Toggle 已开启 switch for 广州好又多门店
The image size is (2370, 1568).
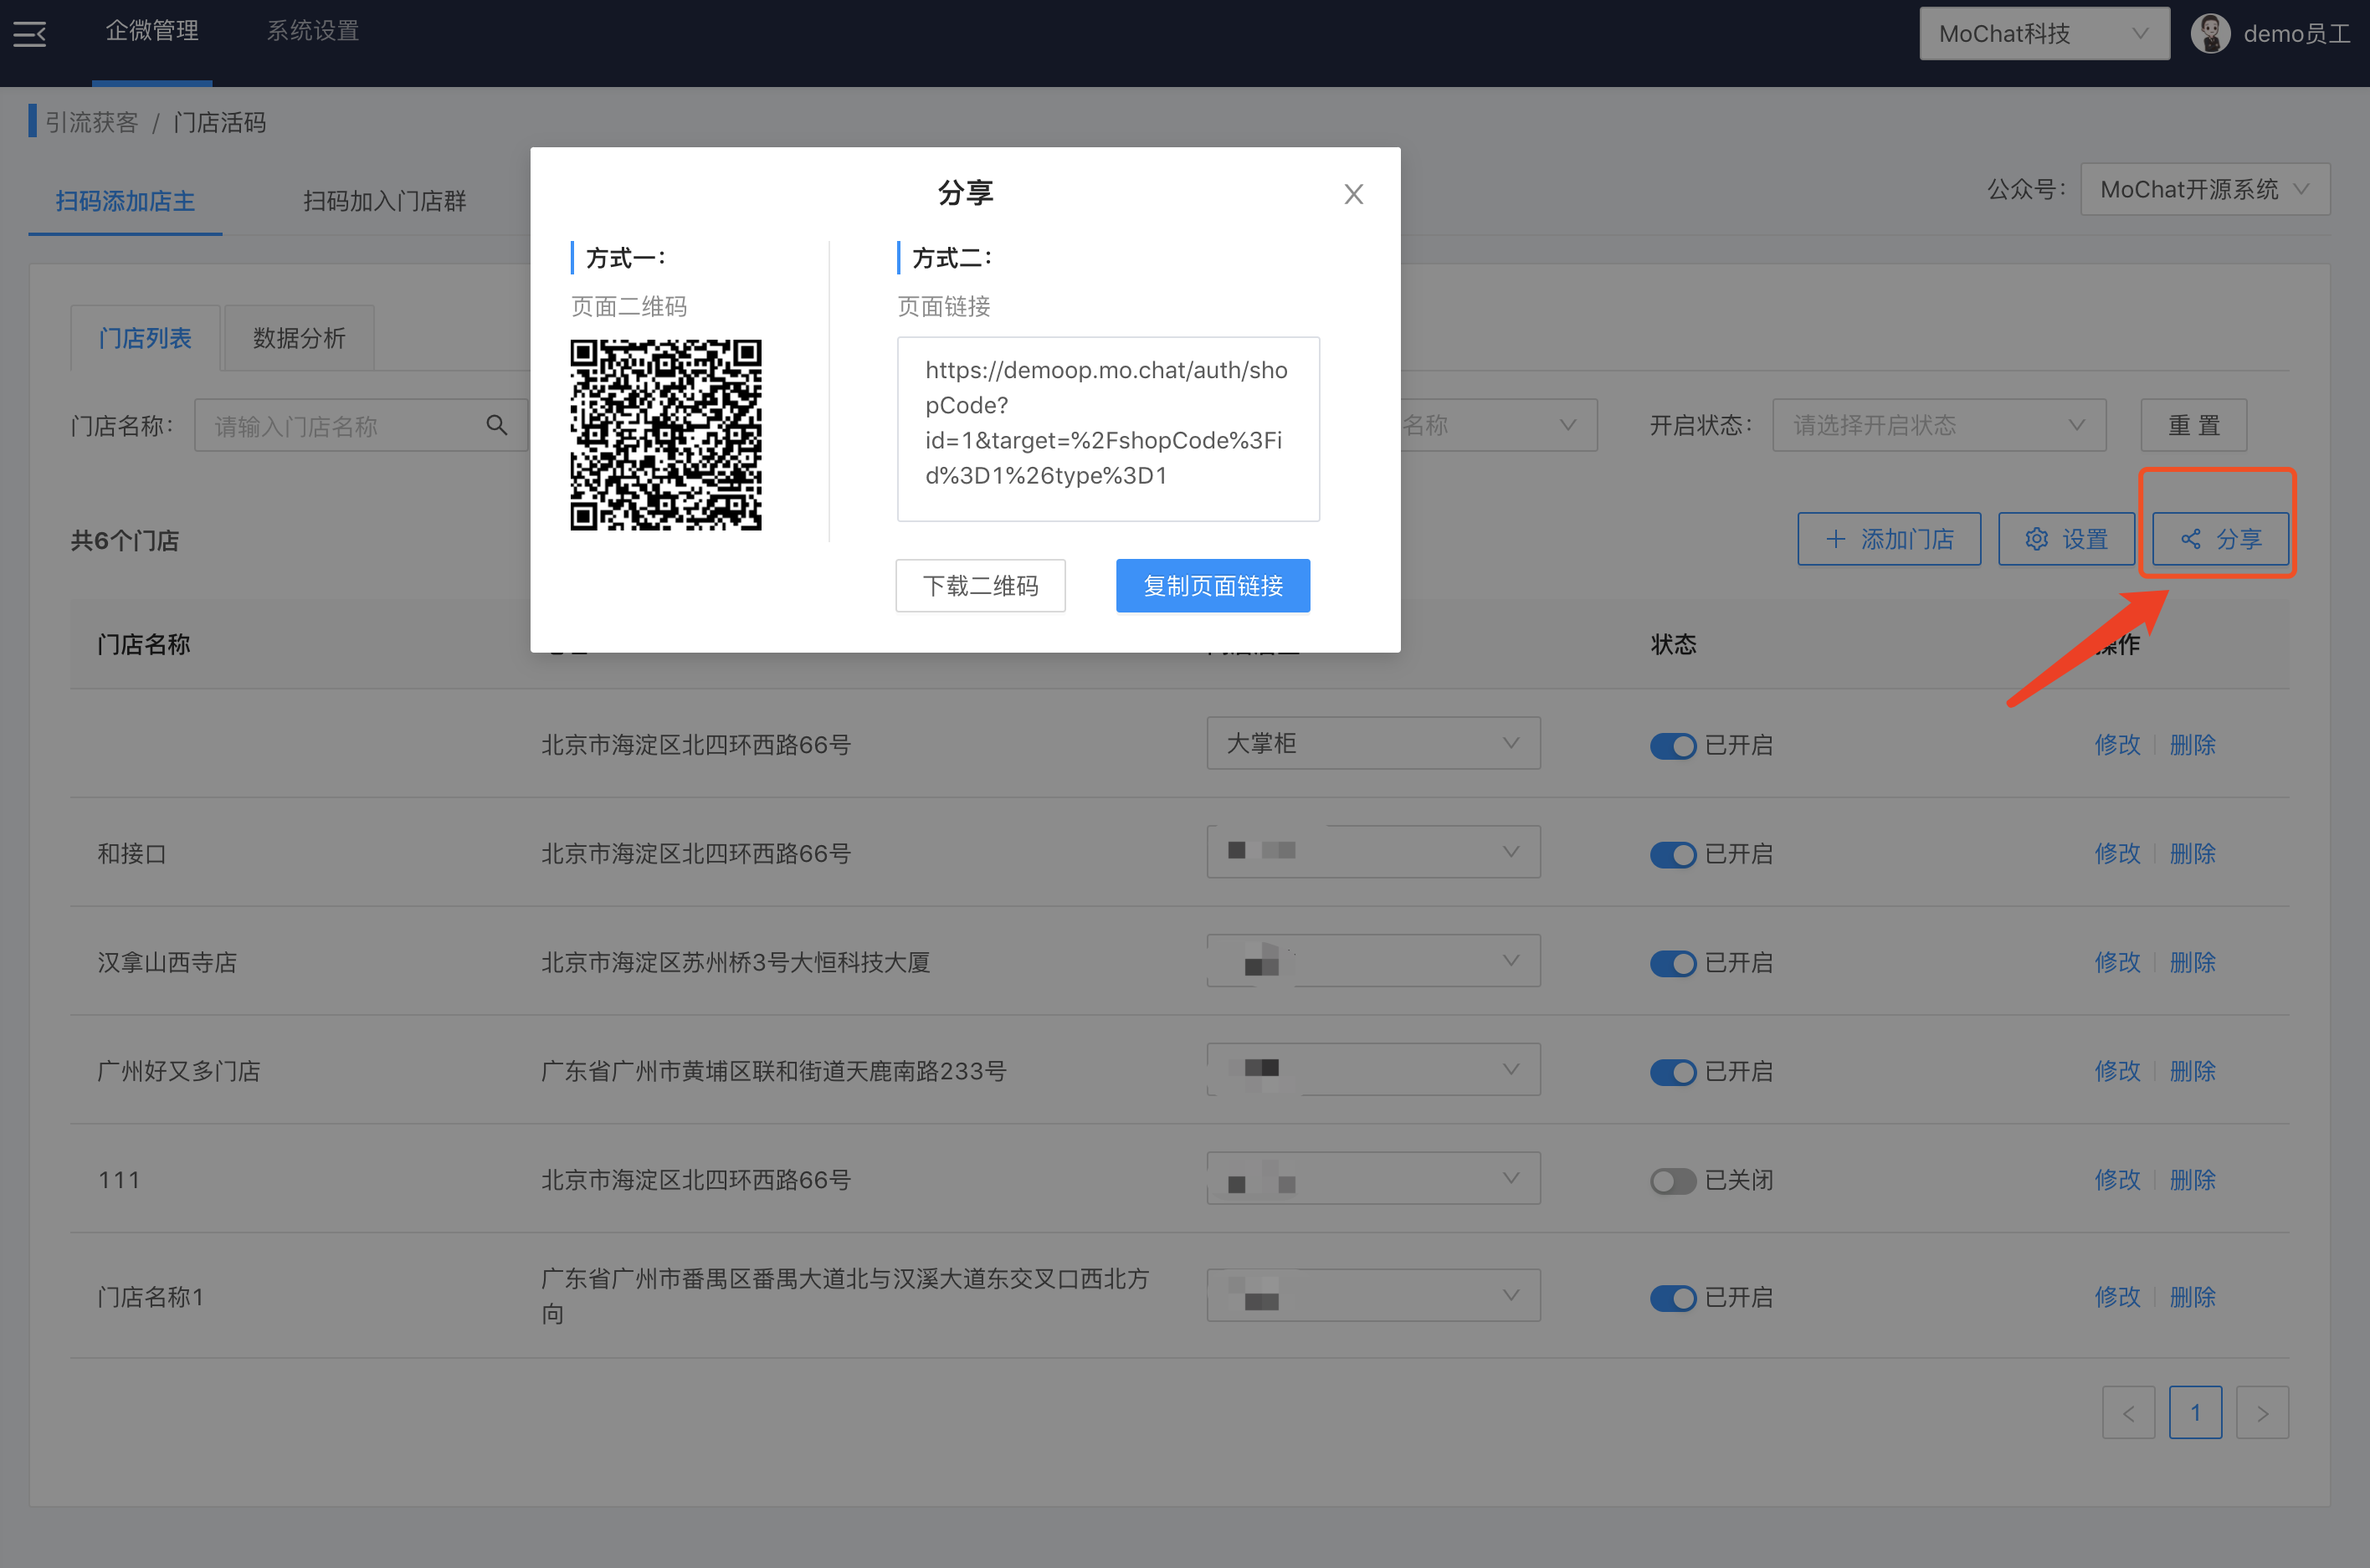pos(1672,1072)
